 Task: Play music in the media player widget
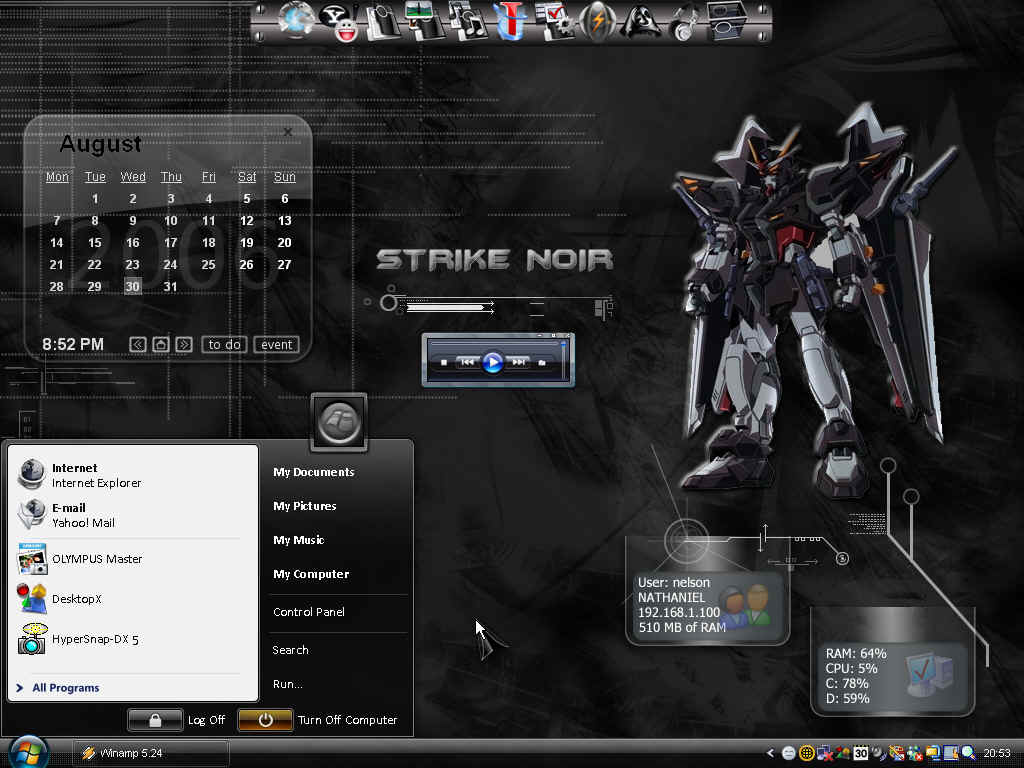(492, 362)
